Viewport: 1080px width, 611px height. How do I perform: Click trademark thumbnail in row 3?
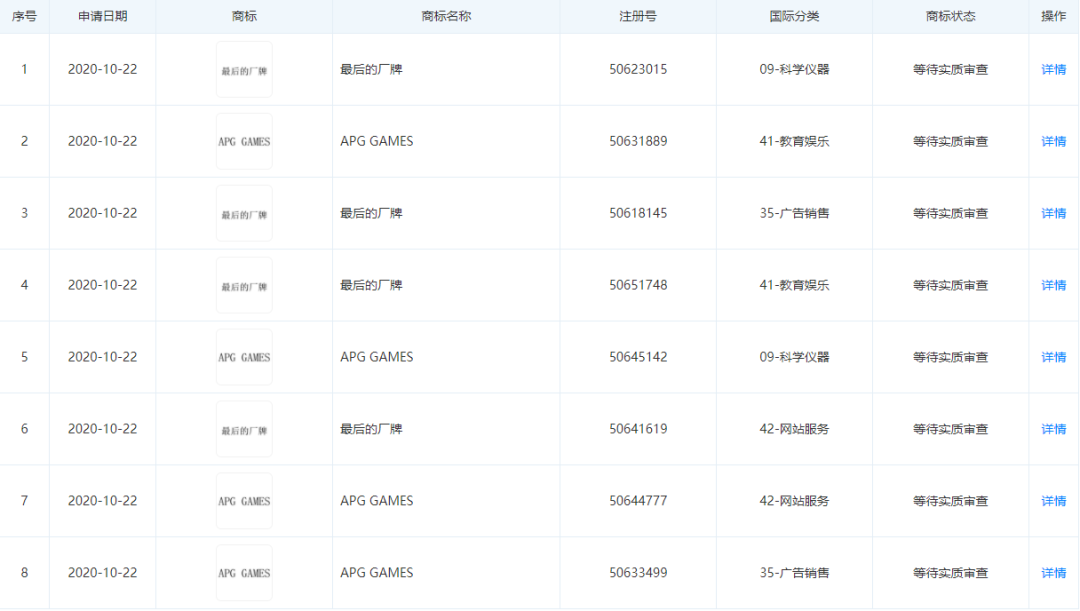245,214
